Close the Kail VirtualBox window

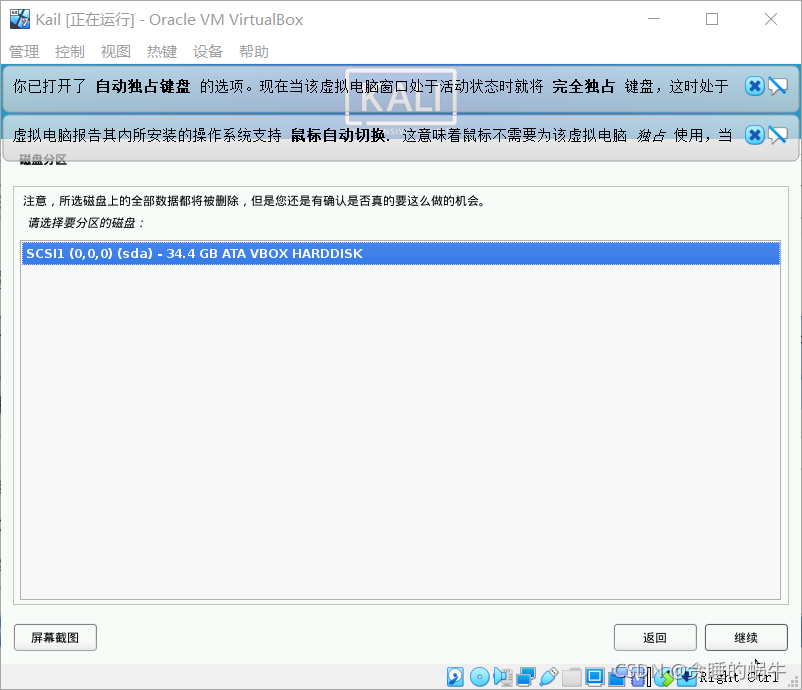[771, 19]
